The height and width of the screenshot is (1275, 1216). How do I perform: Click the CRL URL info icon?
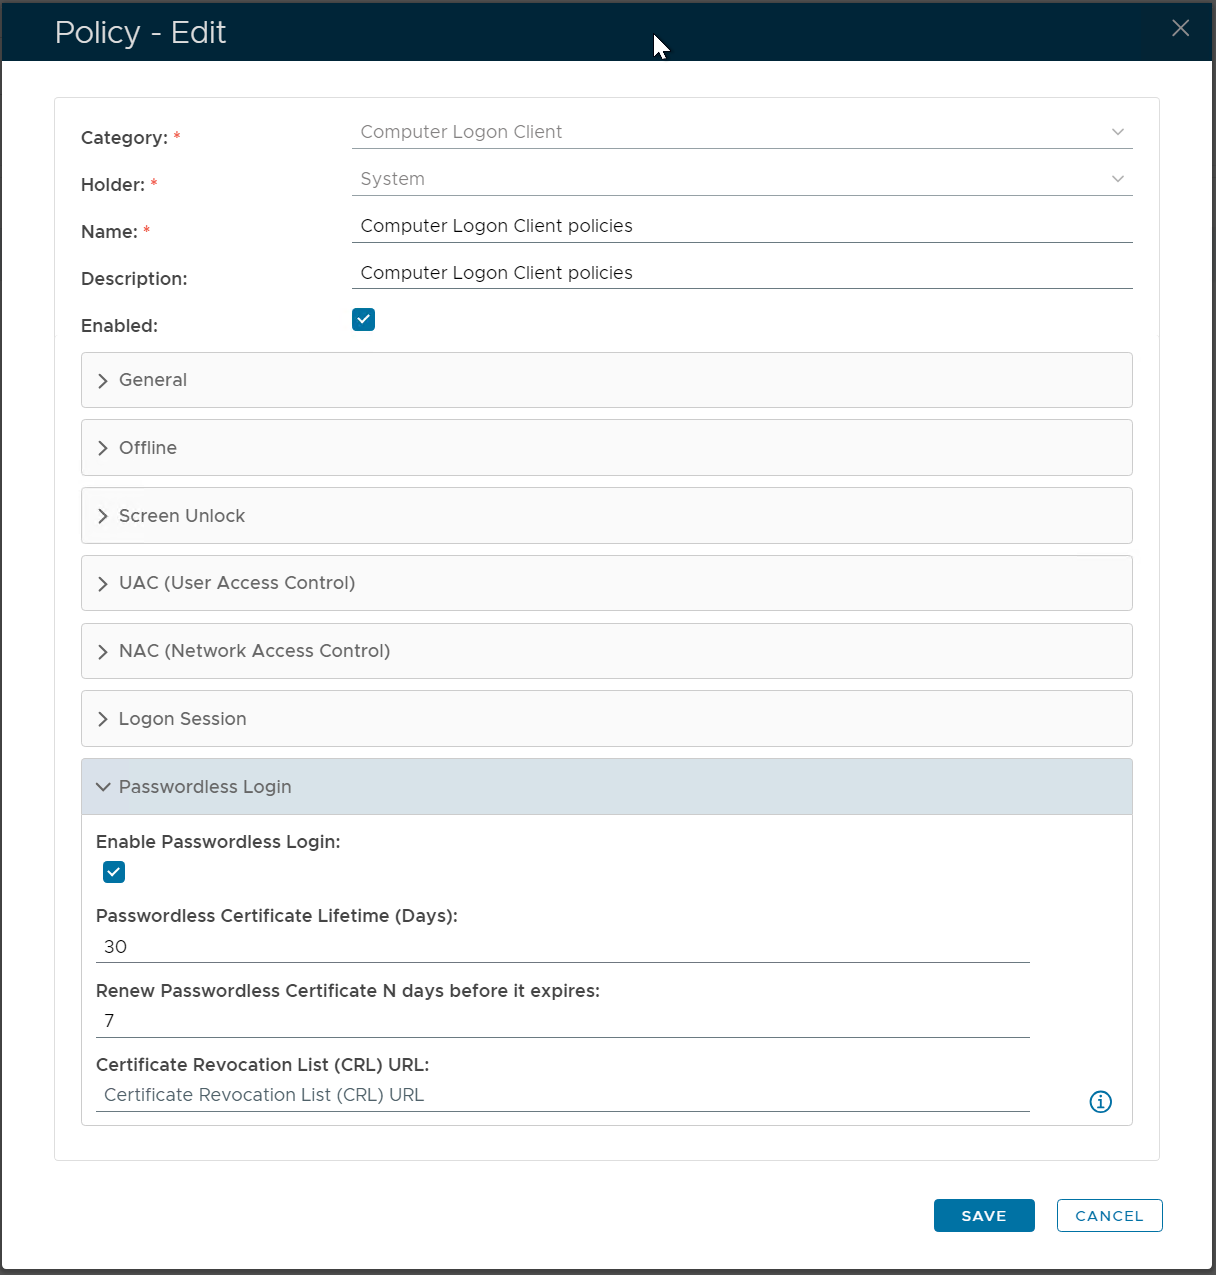tap(1100, 1101)
